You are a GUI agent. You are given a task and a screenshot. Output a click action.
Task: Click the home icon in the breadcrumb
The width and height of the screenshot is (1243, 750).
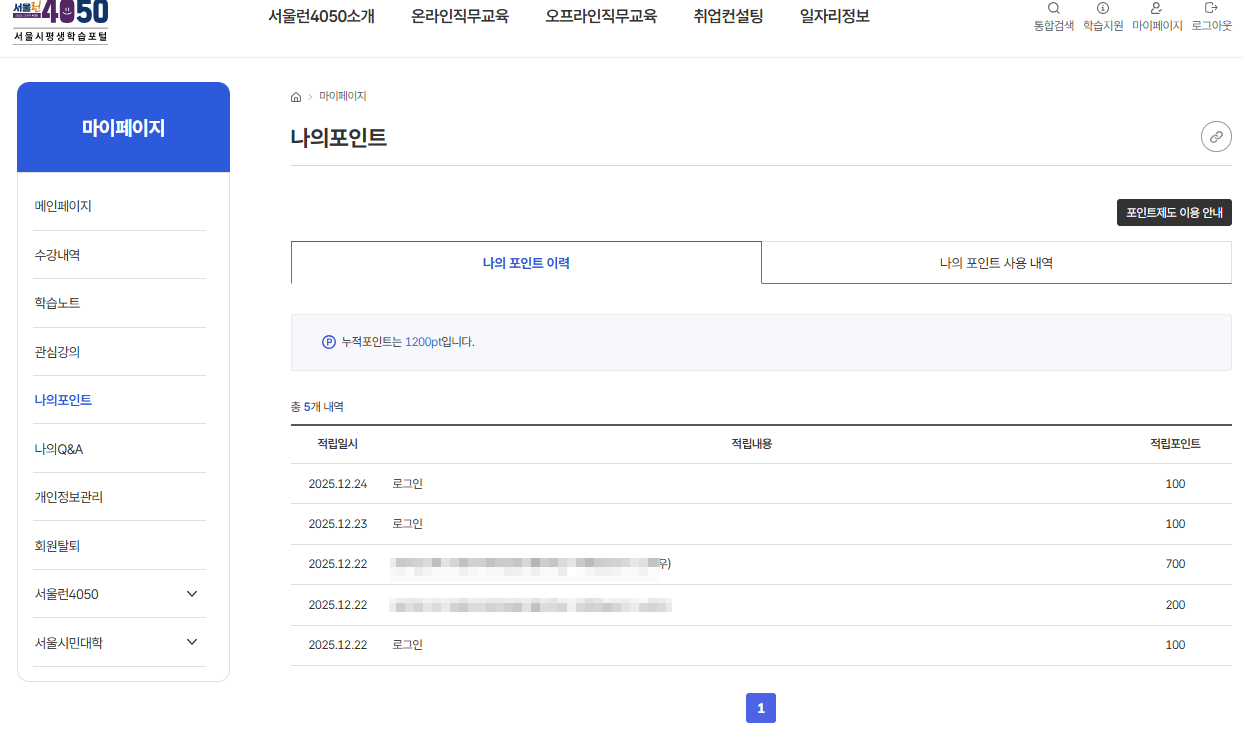(x=295, y=95)
